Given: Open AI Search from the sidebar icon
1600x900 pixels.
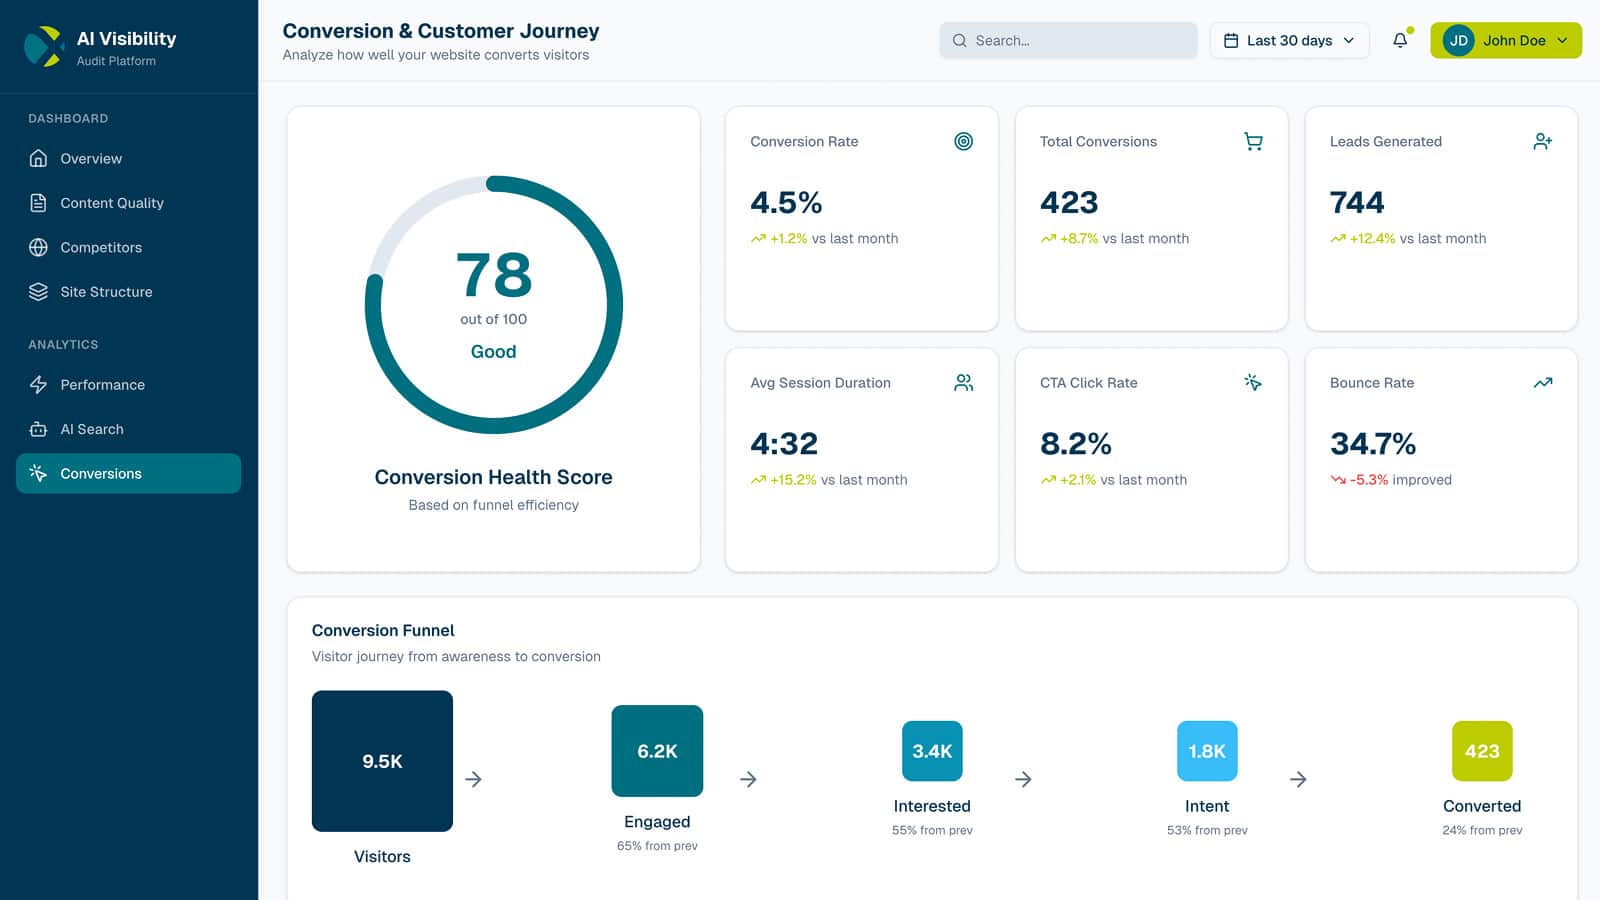Looking at the screenshot, I should tap(38, 429).
